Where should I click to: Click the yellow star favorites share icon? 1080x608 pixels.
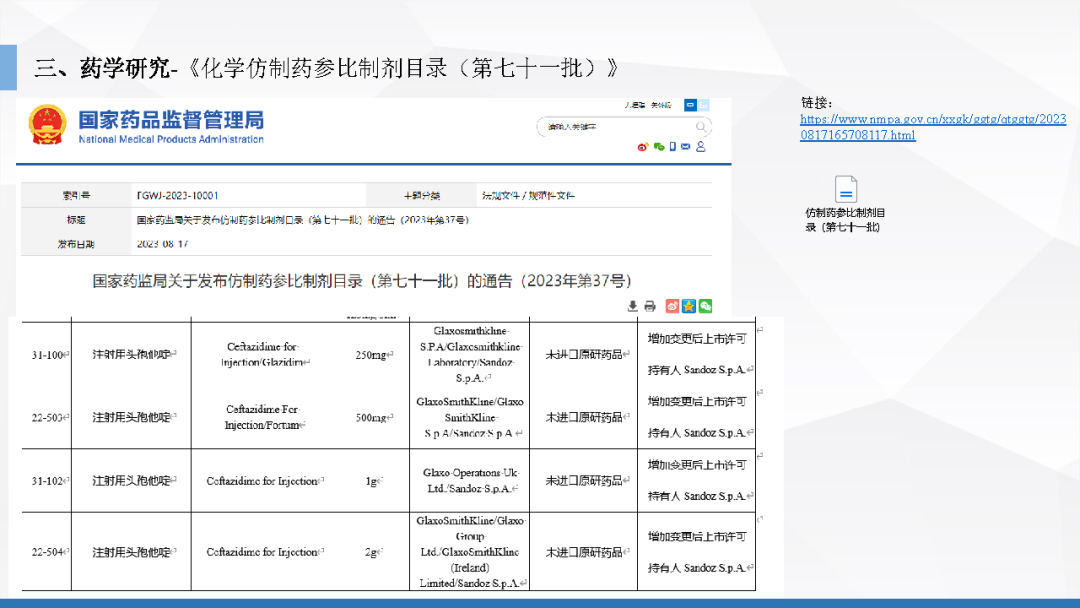coord(689,306)
